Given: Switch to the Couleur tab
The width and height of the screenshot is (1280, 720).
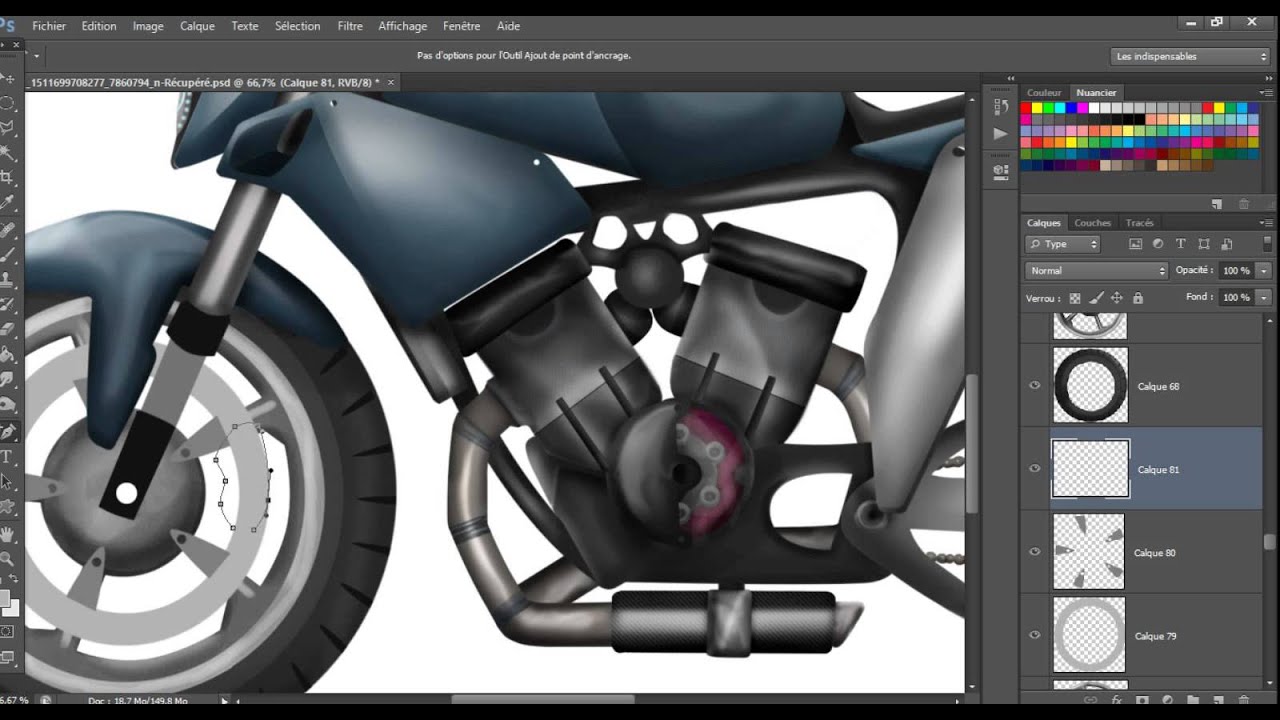Looking at the screenshot, I should click(1044, 93).
